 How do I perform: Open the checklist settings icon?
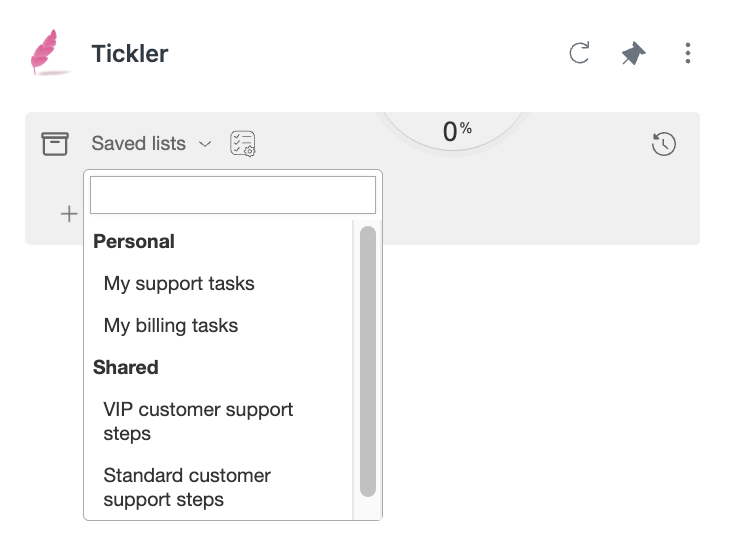point(243,143)
